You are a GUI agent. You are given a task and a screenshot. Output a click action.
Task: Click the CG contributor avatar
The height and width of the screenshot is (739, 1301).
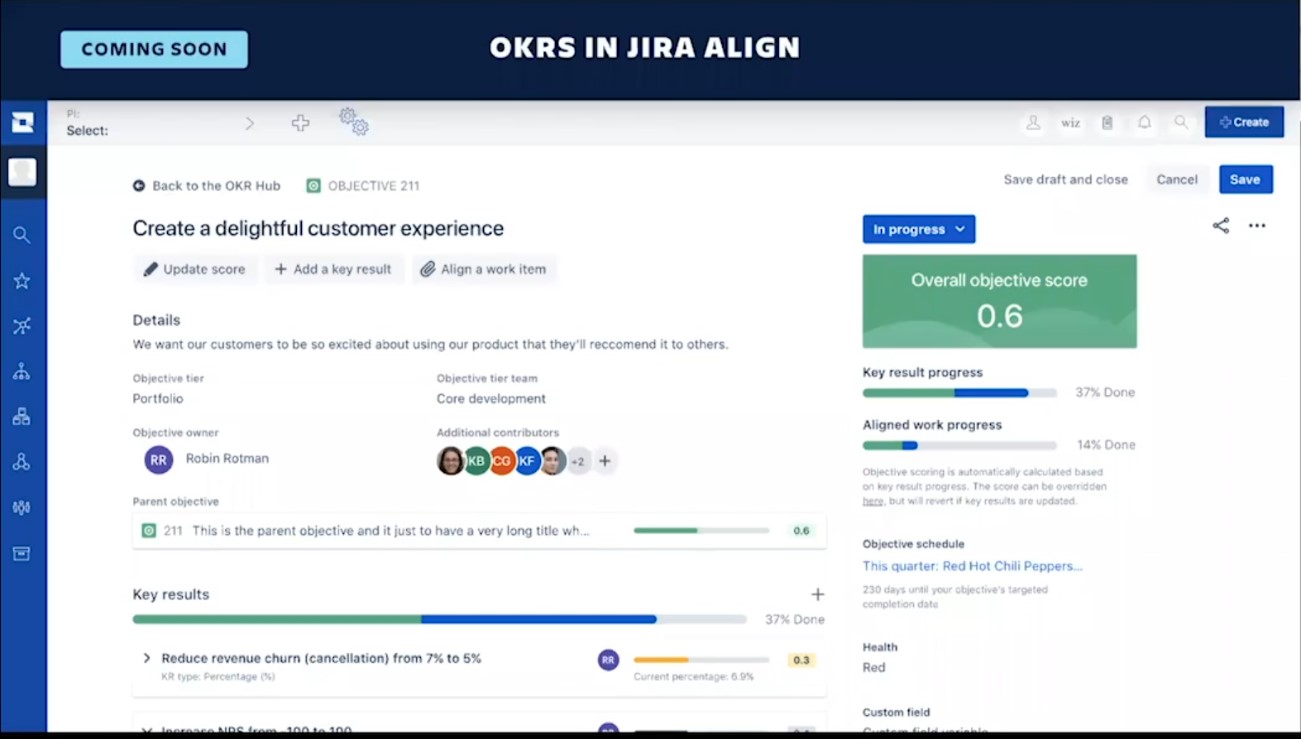click(x=502, y=461)
